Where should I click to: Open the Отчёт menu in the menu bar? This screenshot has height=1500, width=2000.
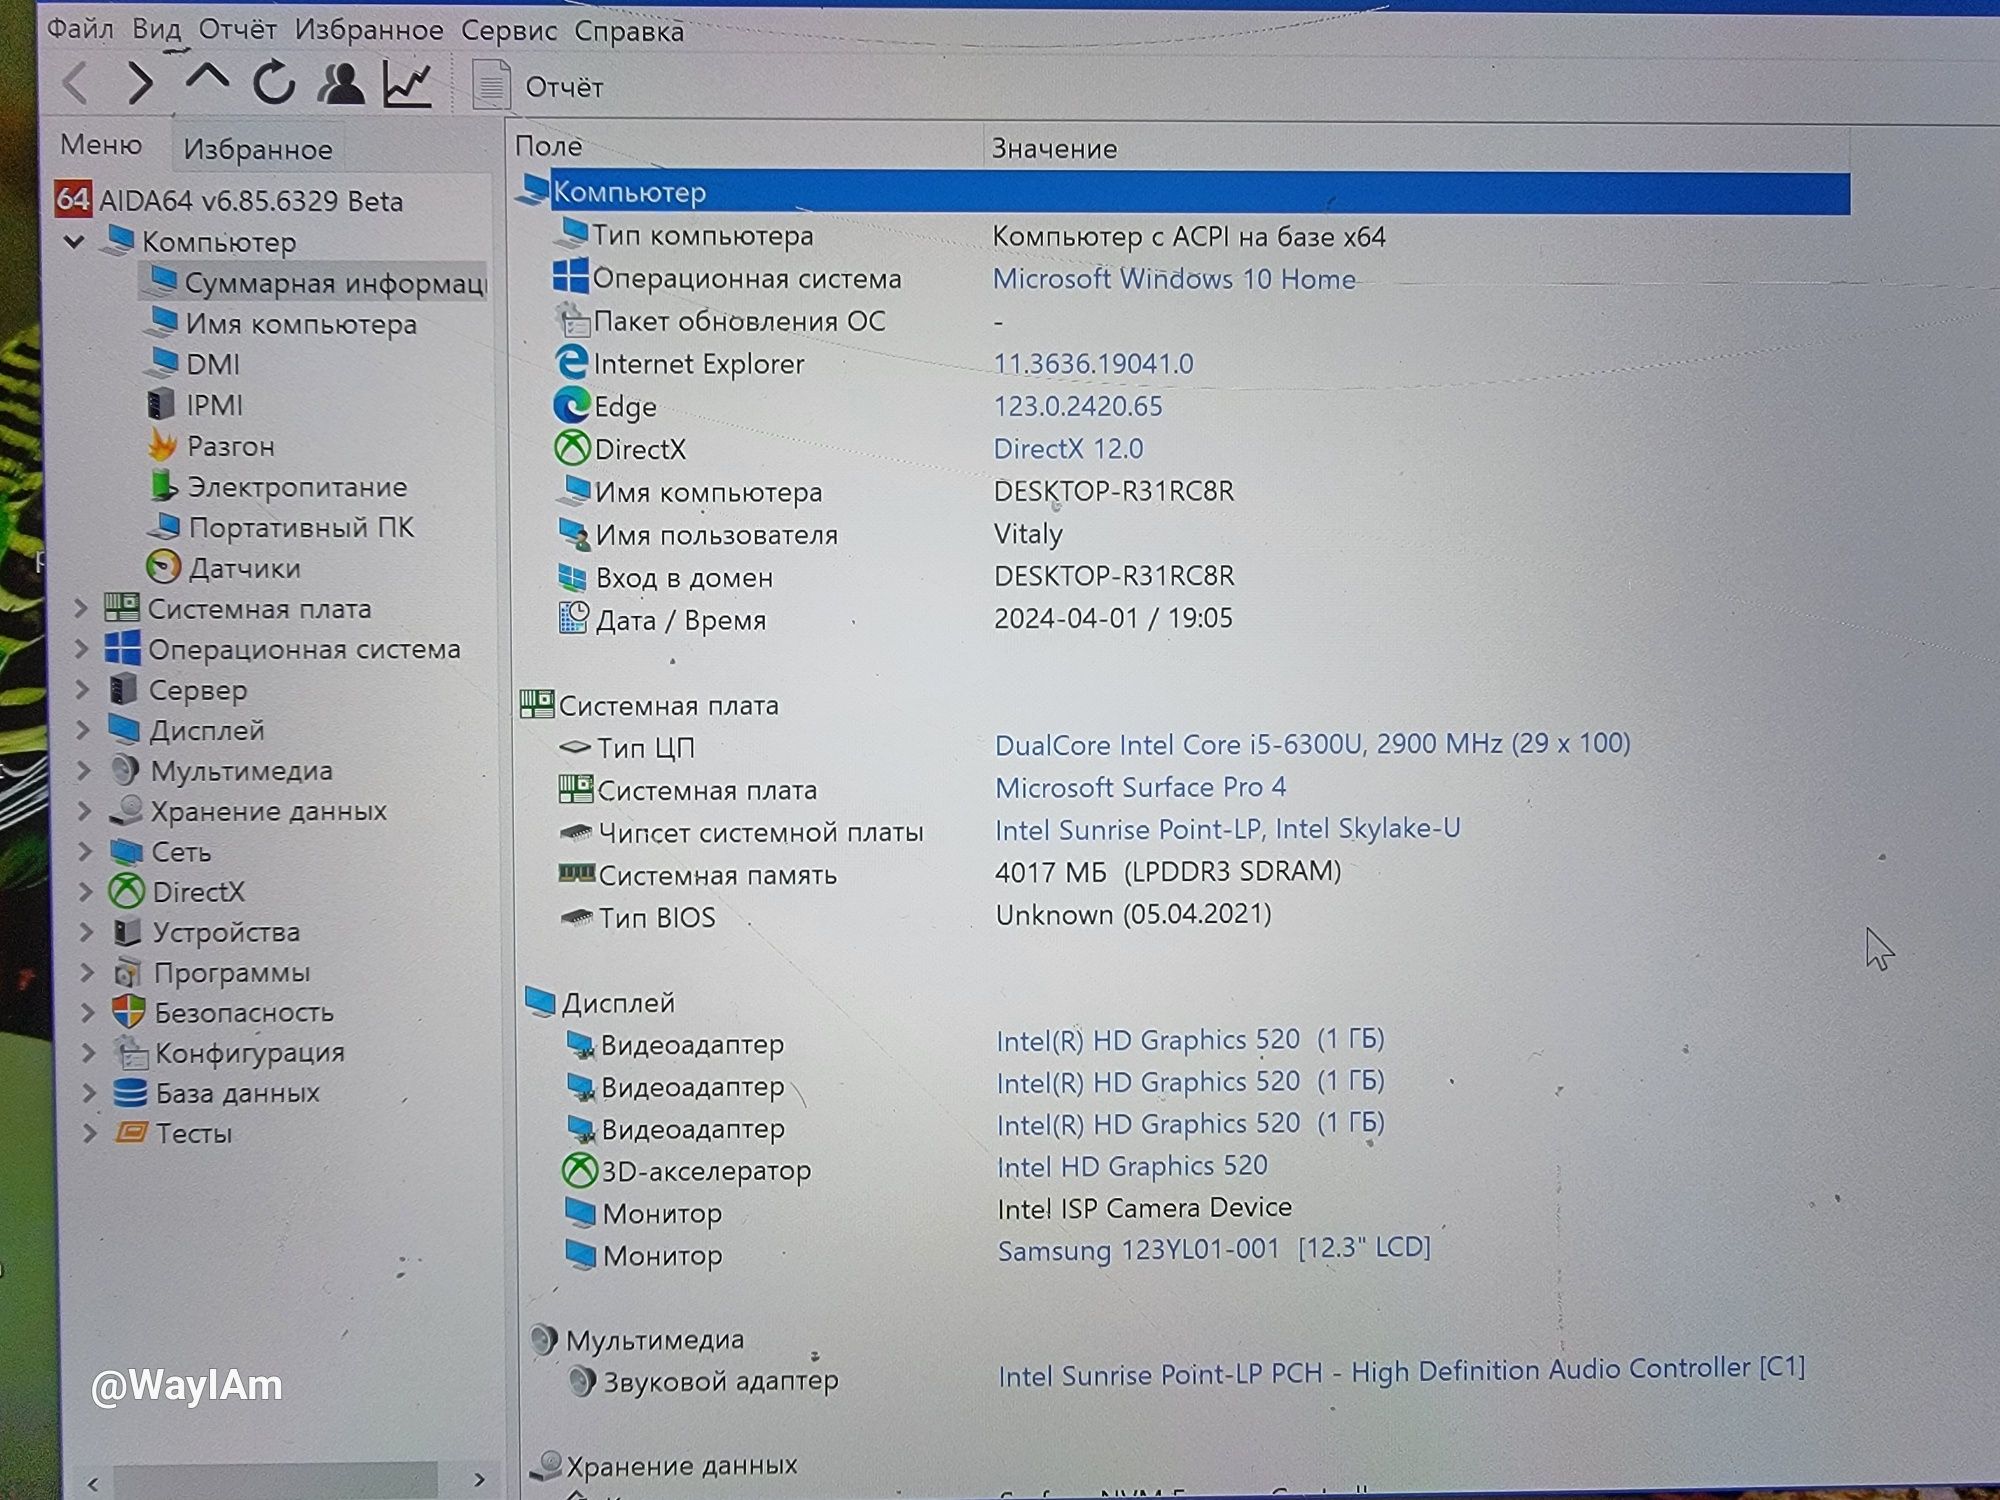(x=237, y=29)
